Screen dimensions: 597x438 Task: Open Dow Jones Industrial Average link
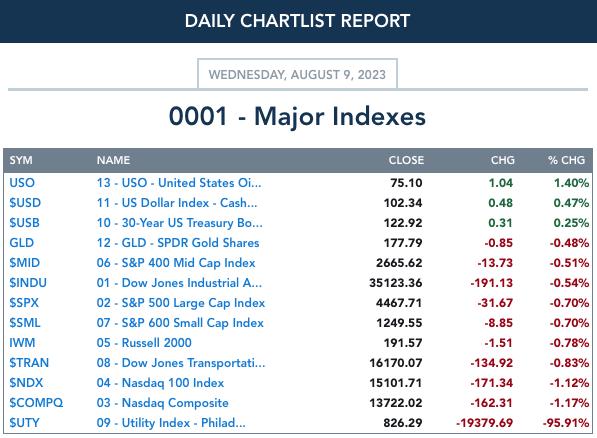click(179, 283)
